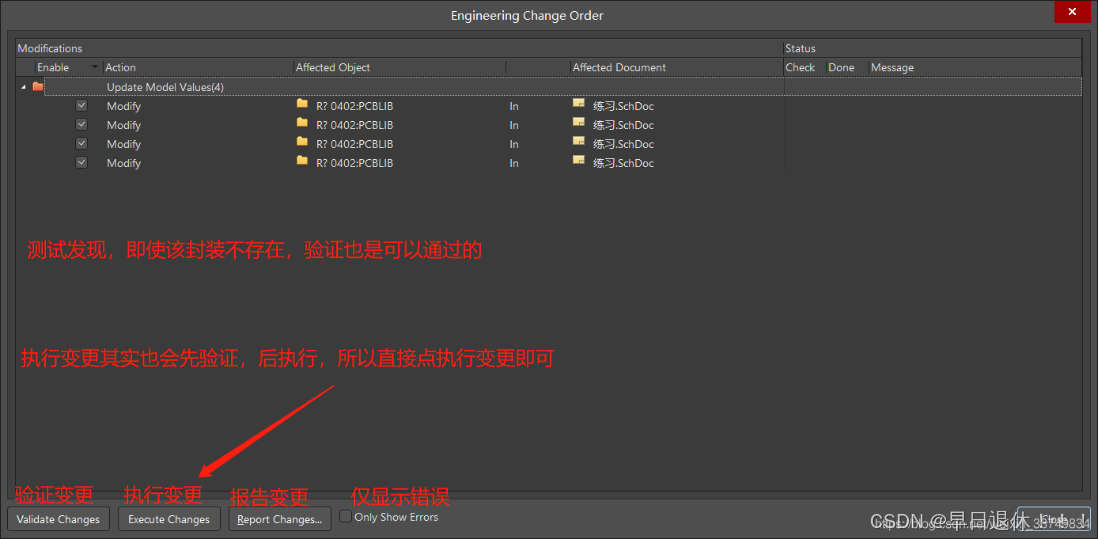The image size is (1098, 539).
Task: Click 'In' cell of the fourth row
Action: (514, 163)
